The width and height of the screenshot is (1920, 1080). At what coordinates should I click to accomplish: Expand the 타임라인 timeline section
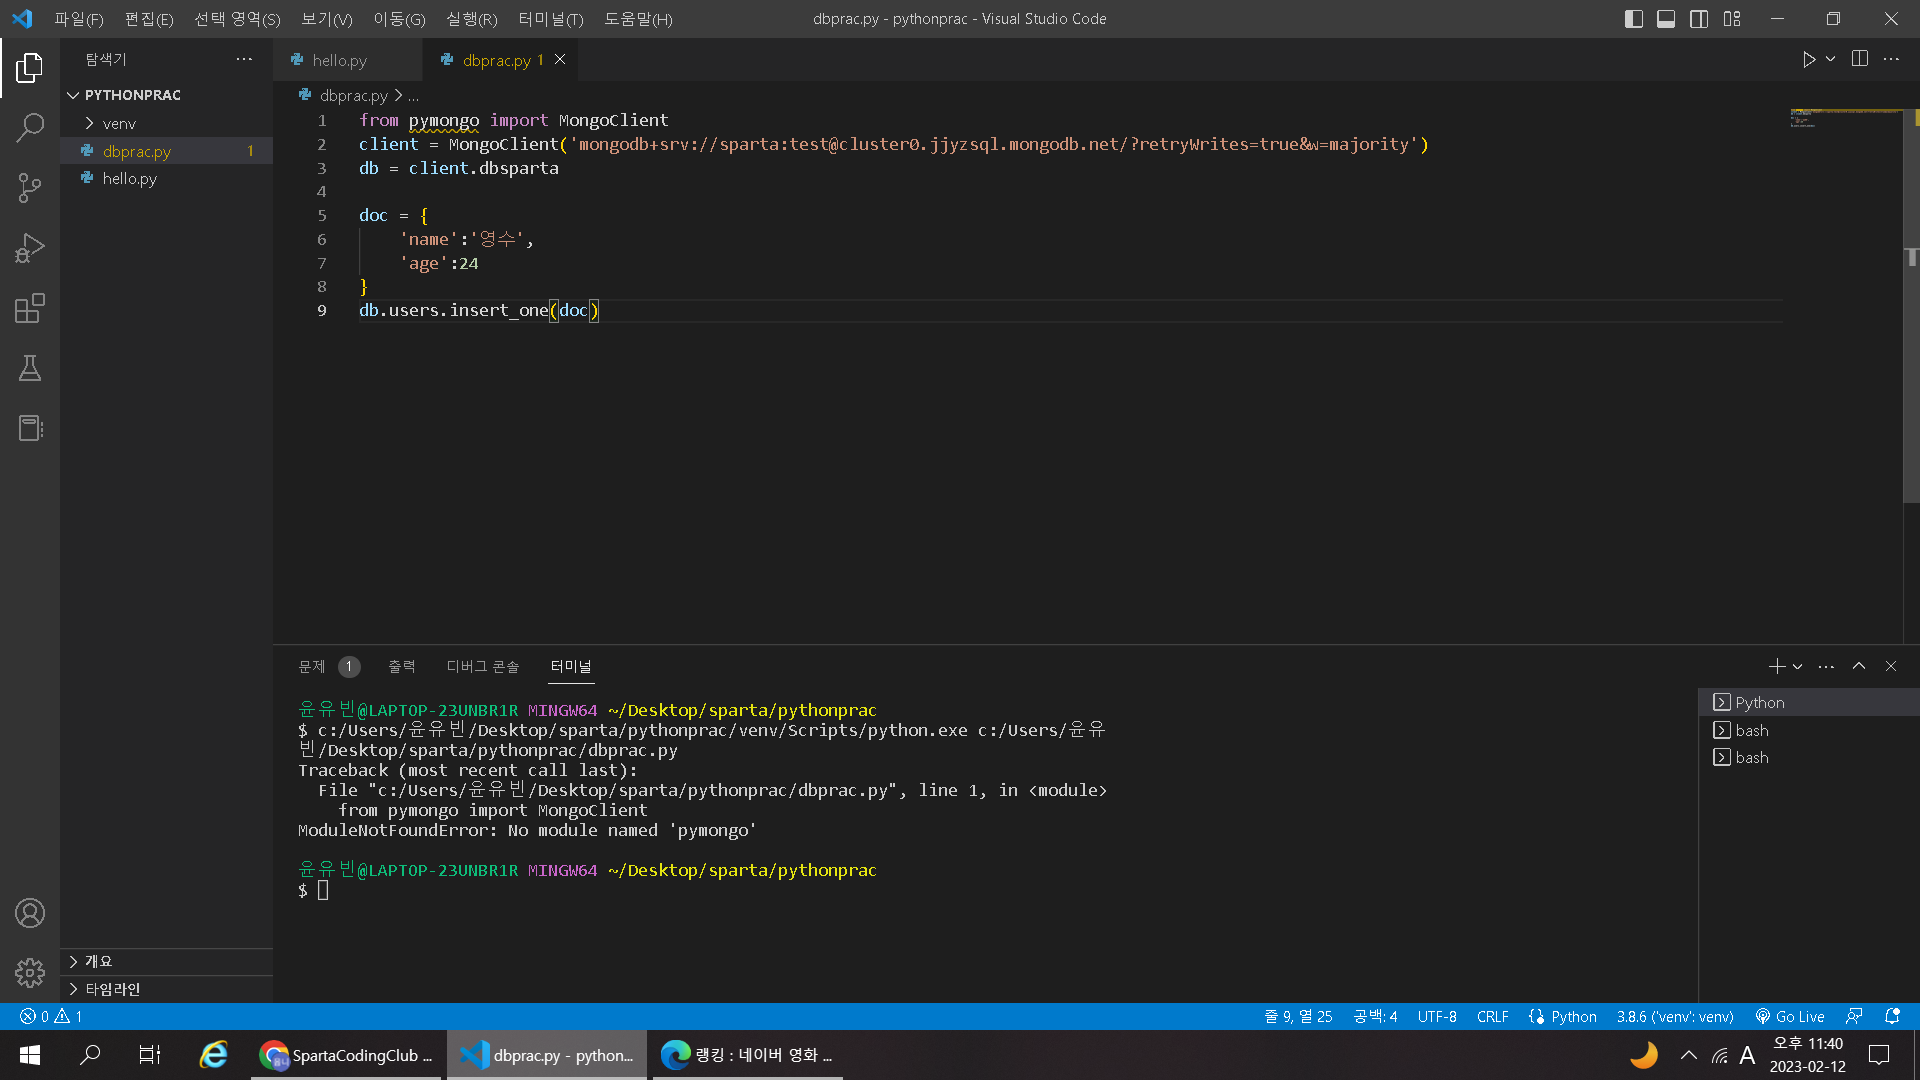point(112,990)
